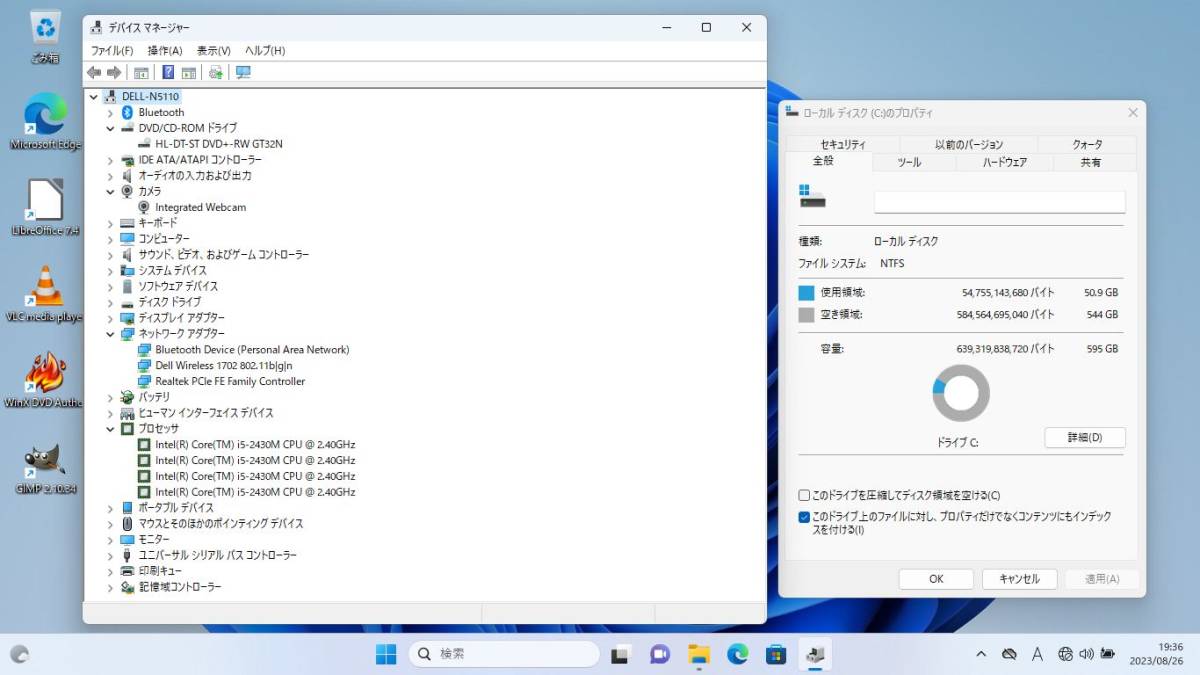Open the 操作(A) menu
Viewport: 1200px width, 675px height.
[165, 51]
